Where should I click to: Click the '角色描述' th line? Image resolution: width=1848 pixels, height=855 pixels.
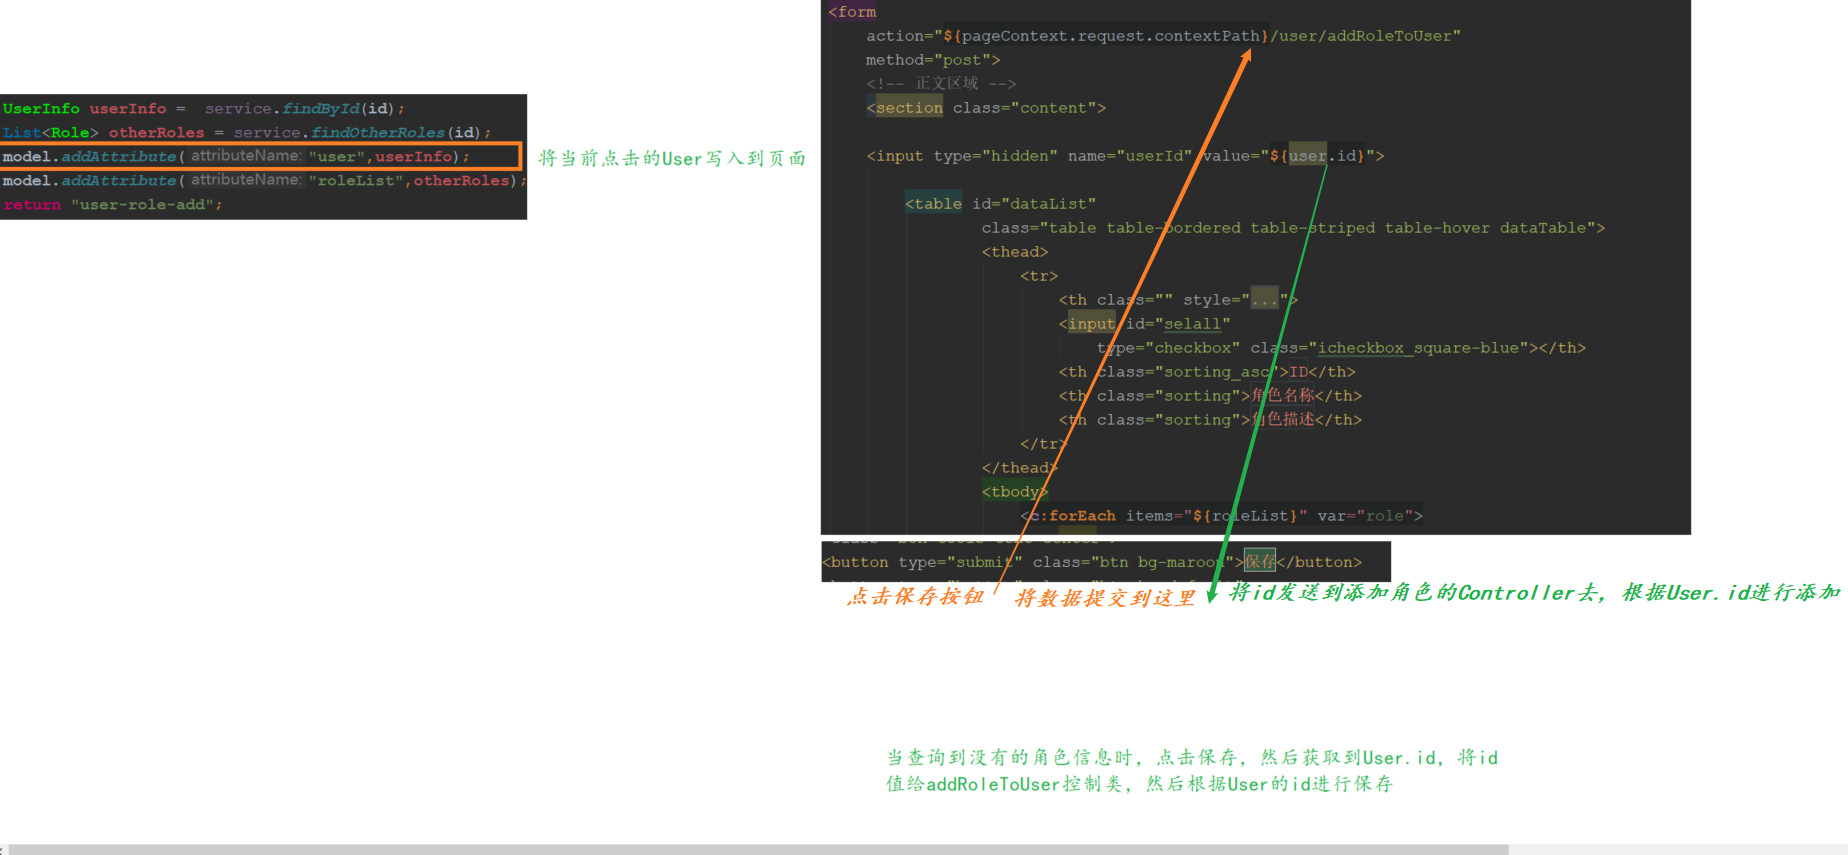pos(1210,420)
